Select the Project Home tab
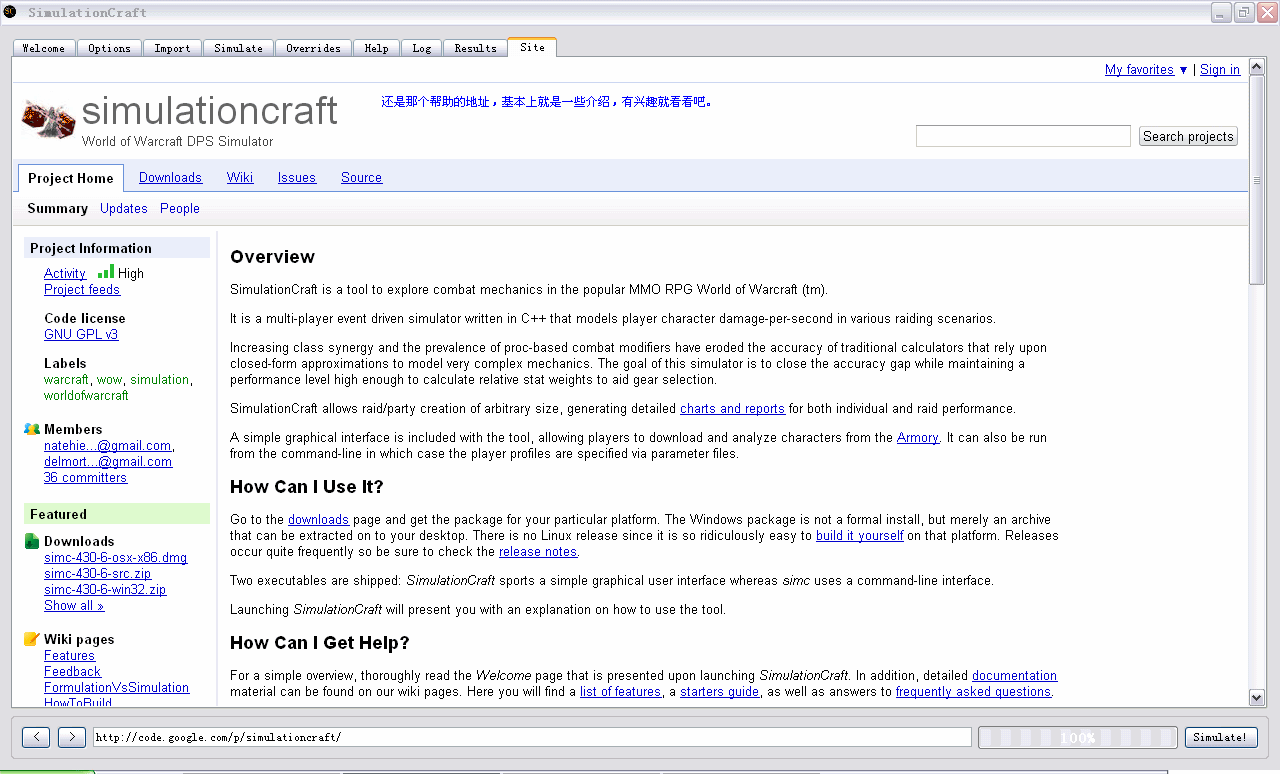 tap(71, 178)
